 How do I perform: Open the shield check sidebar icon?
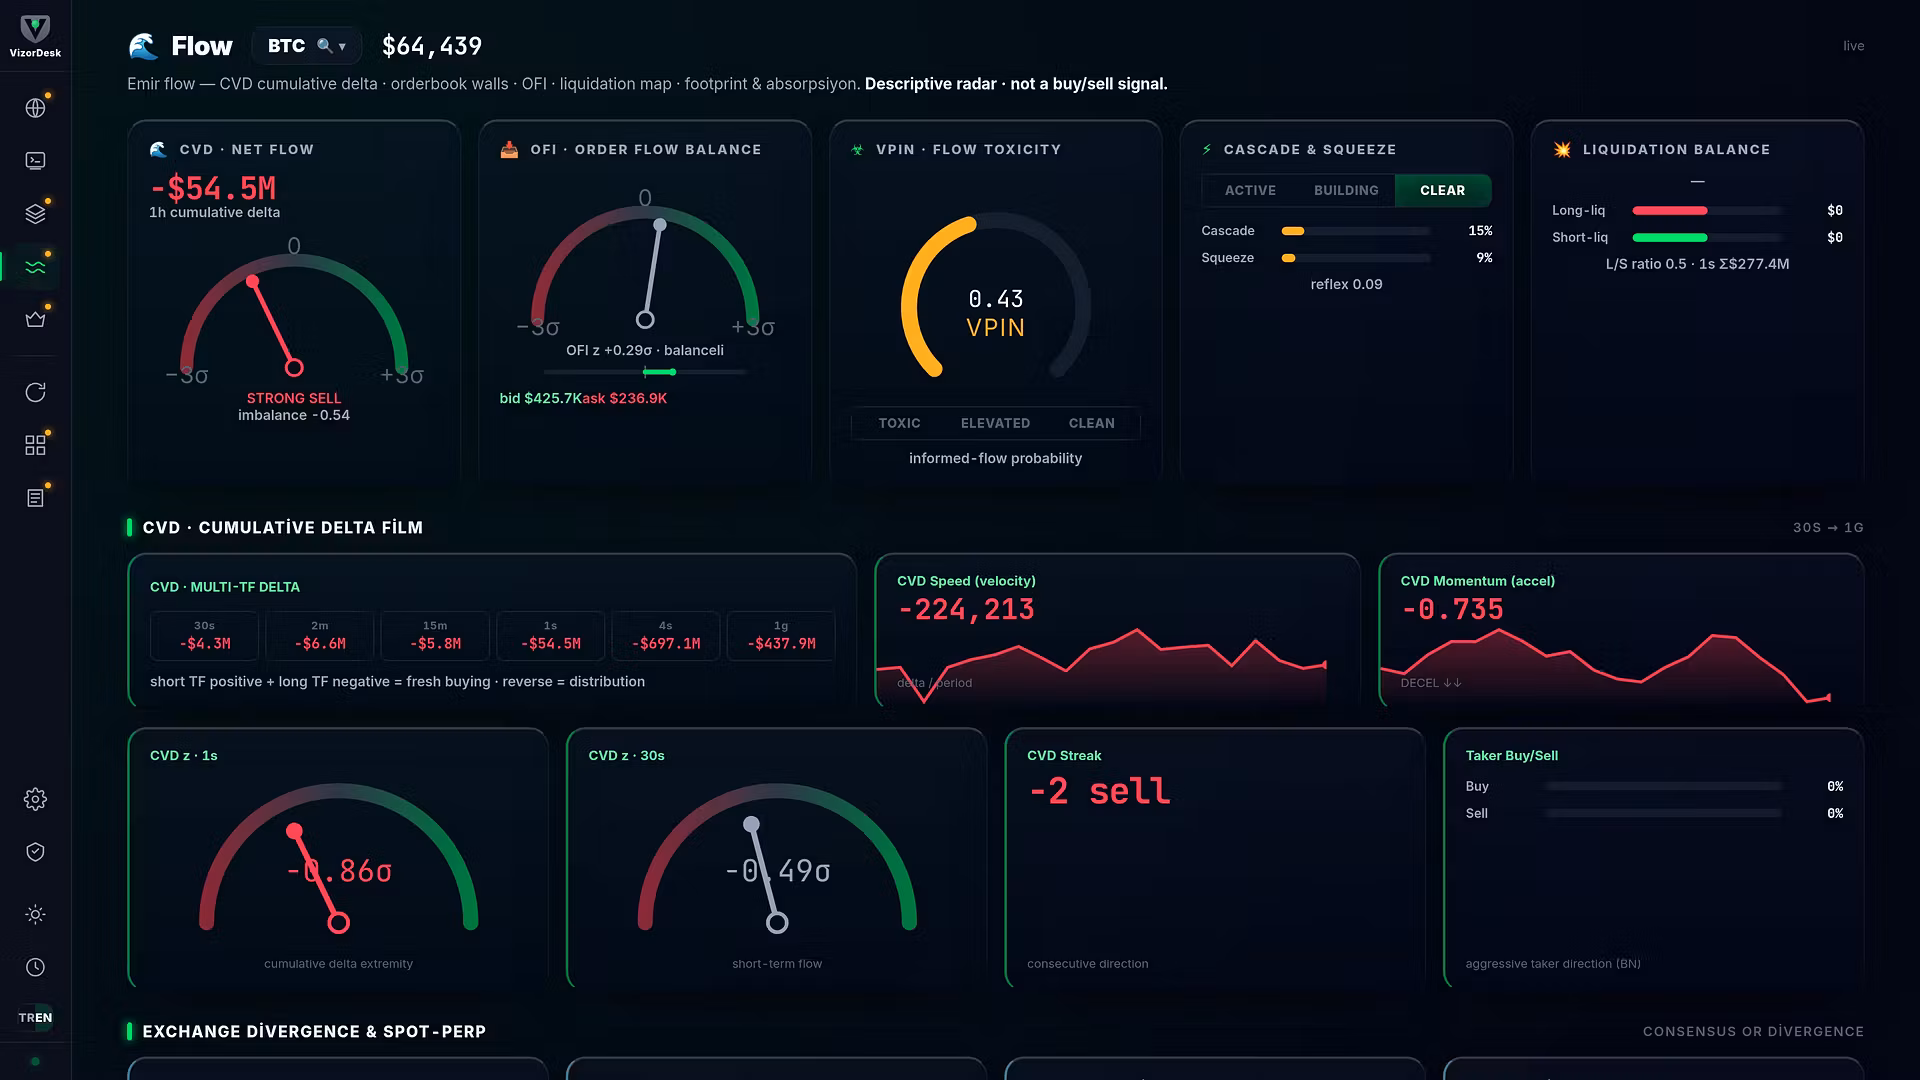pyautogui.click(x=35, y=852)
